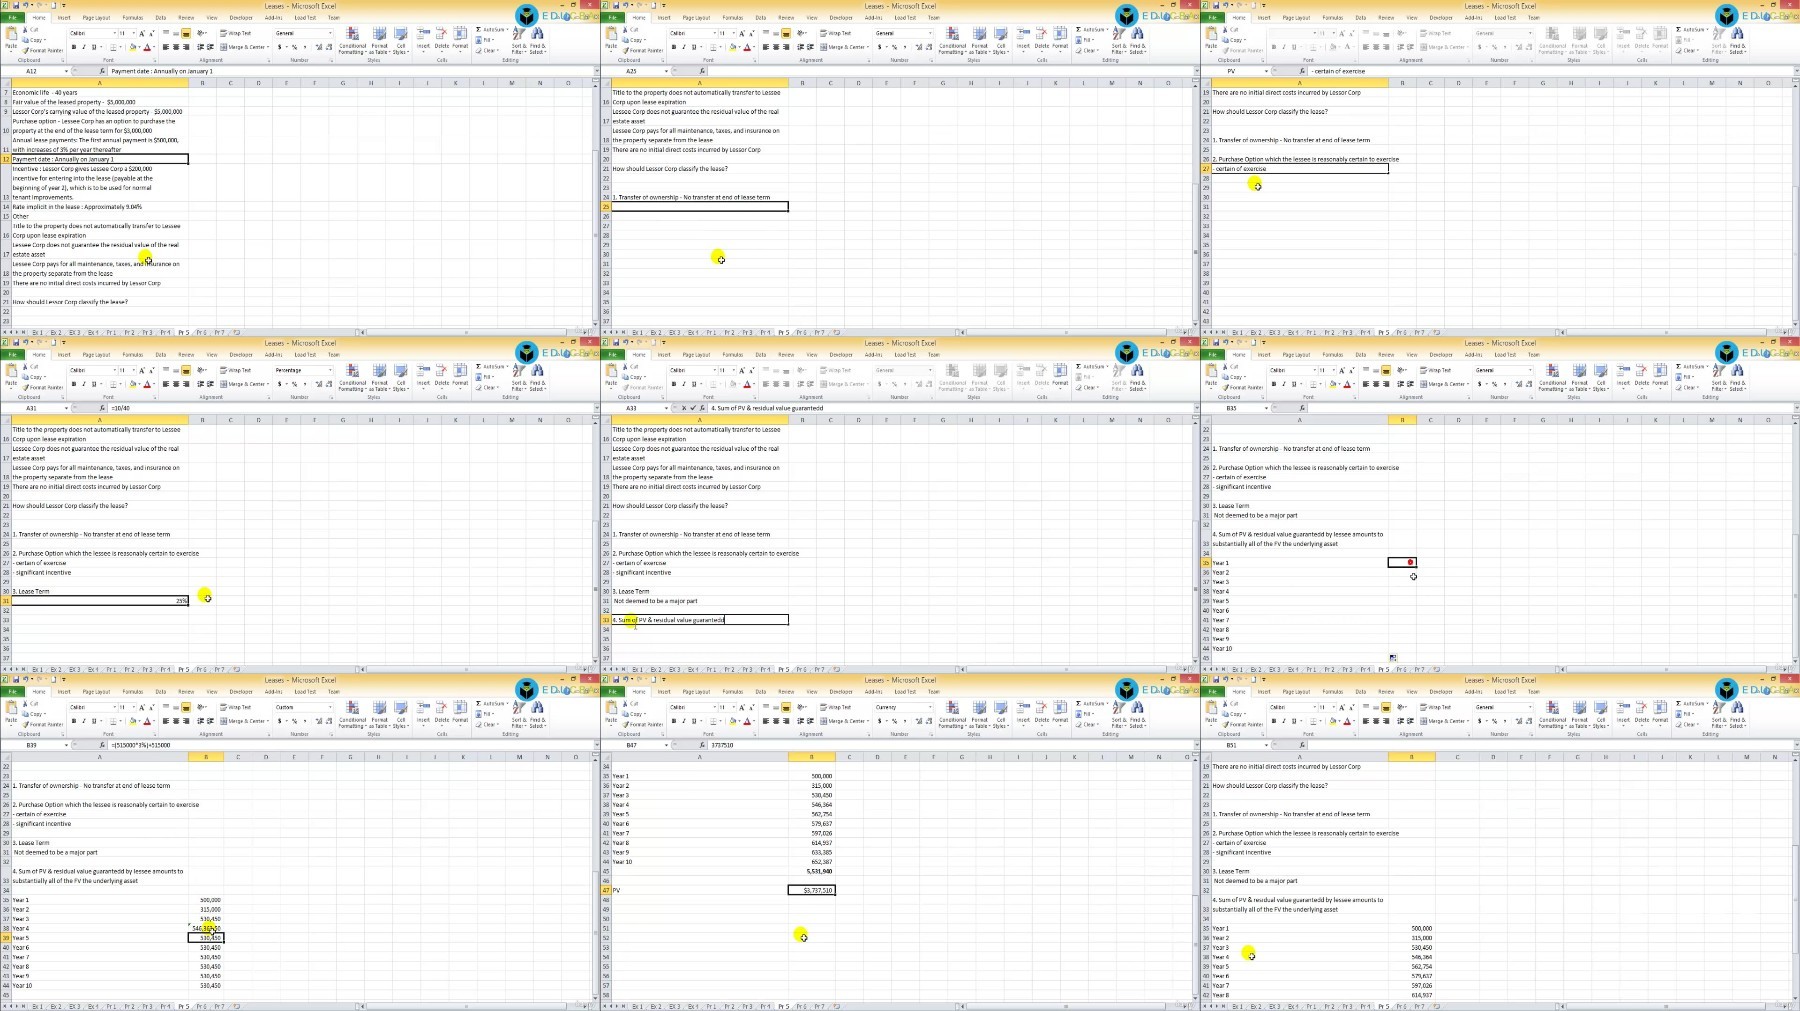Open Cell Styles in the A31 window

coord(401,377)
